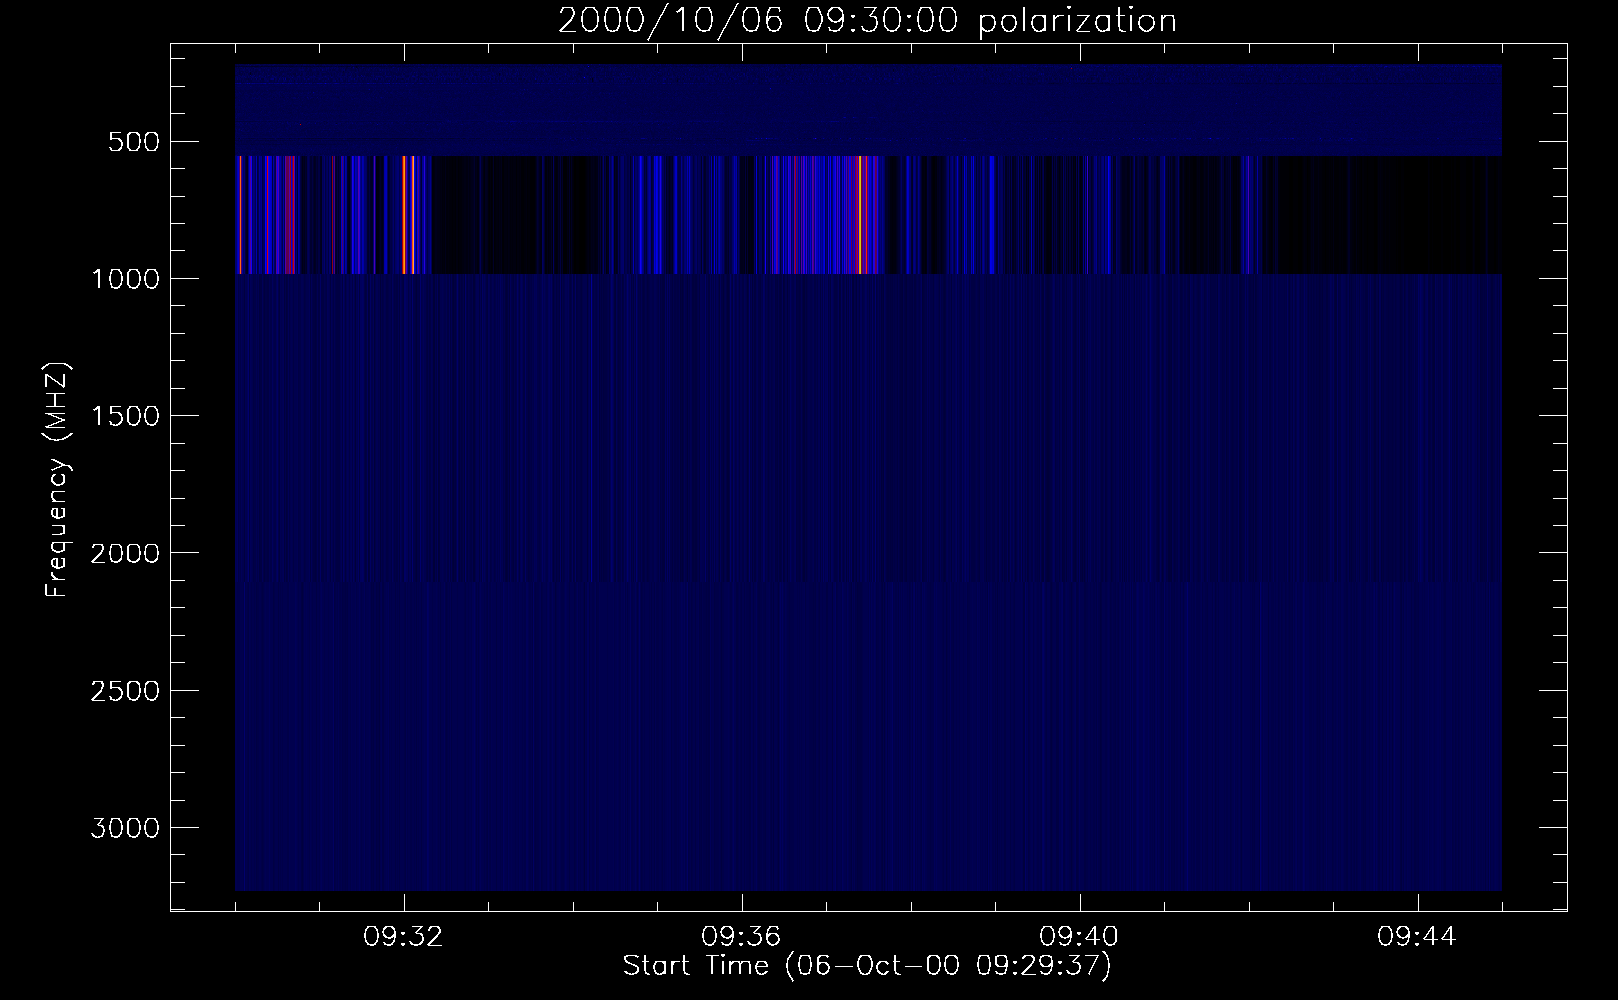1618x1000 pixels.
Task: Click the 09:36 time tick label
Action: pos(742,937)
